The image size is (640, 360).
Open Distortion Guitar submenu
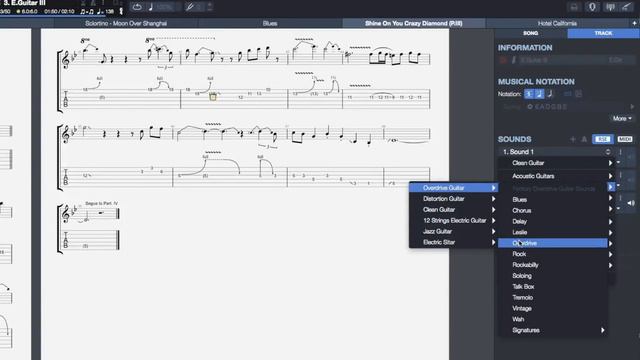click(453, 199)
